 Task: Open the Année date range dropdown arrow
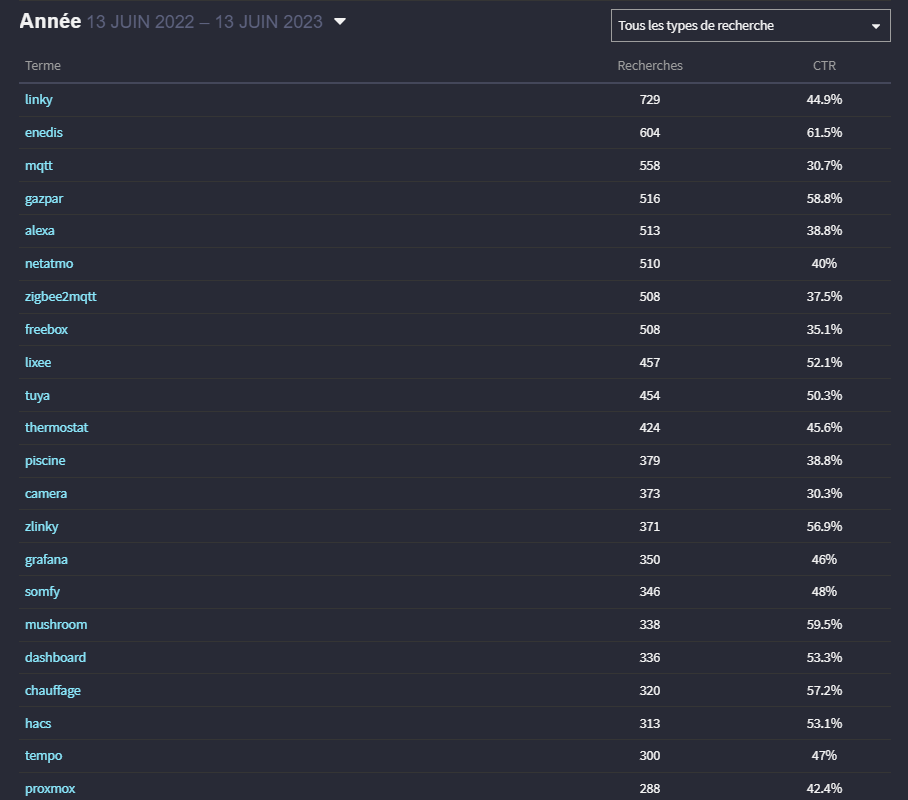coord(340,22)
